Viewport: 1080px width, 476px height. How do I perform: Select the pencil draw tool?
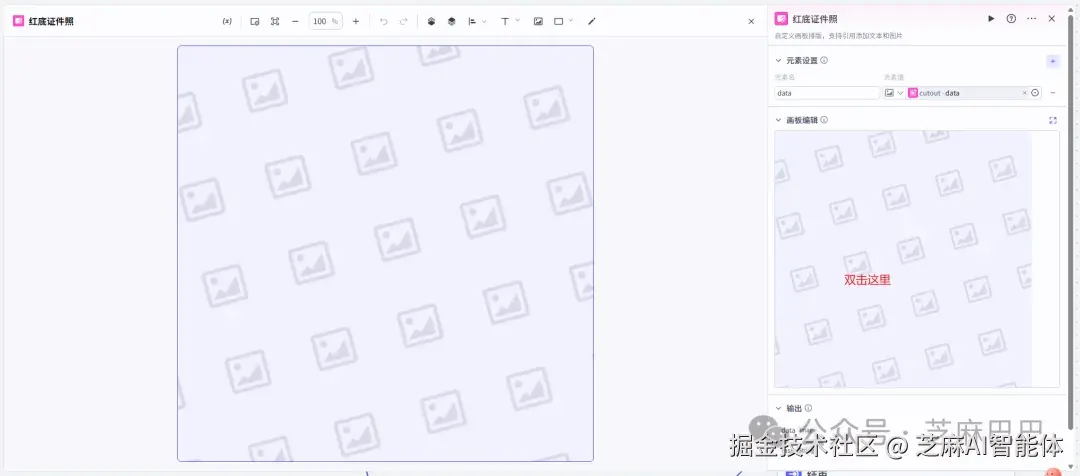pyautogui.click(x=592, y=21)
